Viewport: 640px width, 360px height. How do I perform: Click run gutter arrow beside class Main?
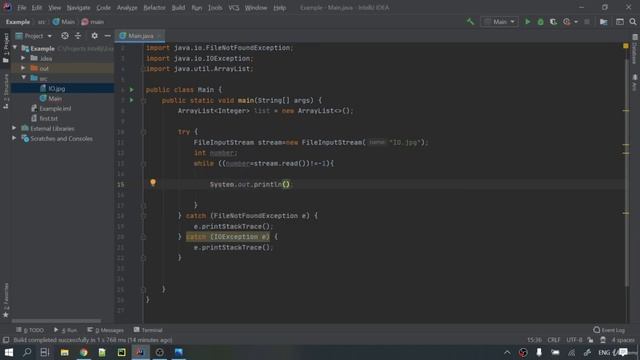click(131, 89)
